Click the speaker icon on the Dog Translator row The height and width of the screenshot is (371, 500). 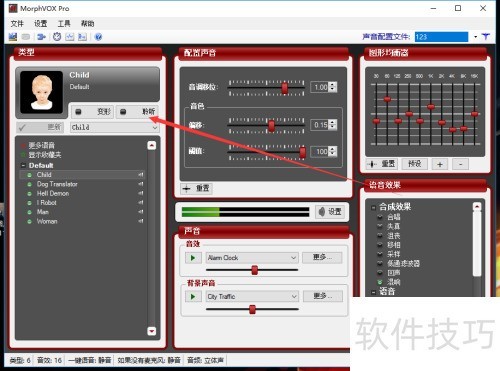click(141, 184)
